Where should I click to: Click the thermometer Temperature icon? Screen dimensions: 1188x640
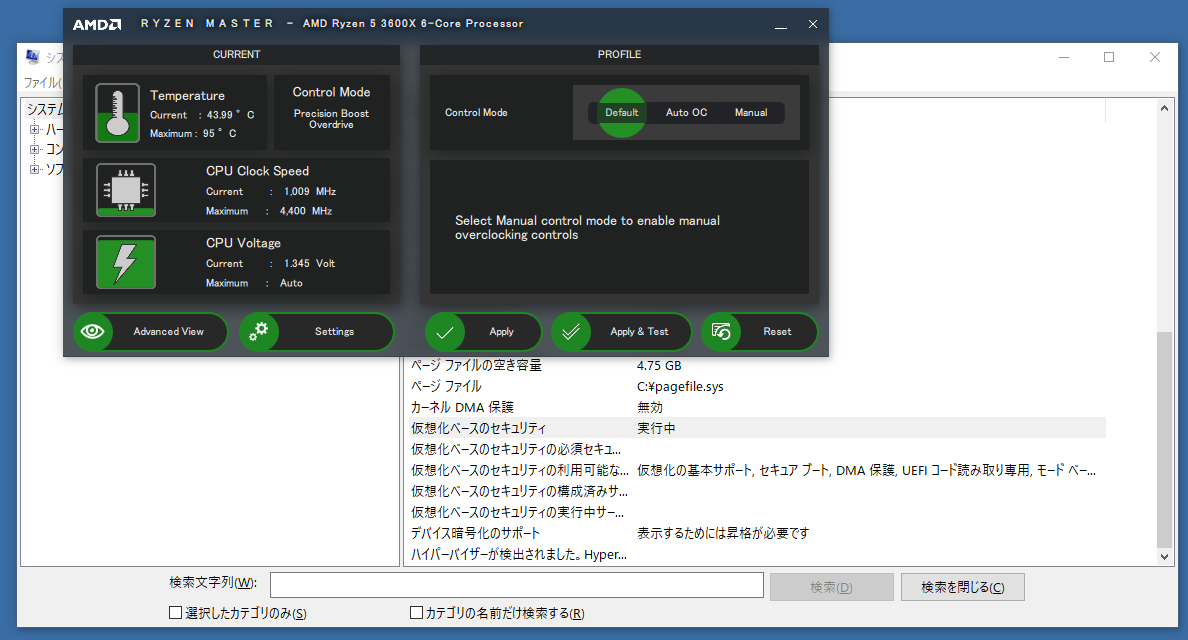118,112
